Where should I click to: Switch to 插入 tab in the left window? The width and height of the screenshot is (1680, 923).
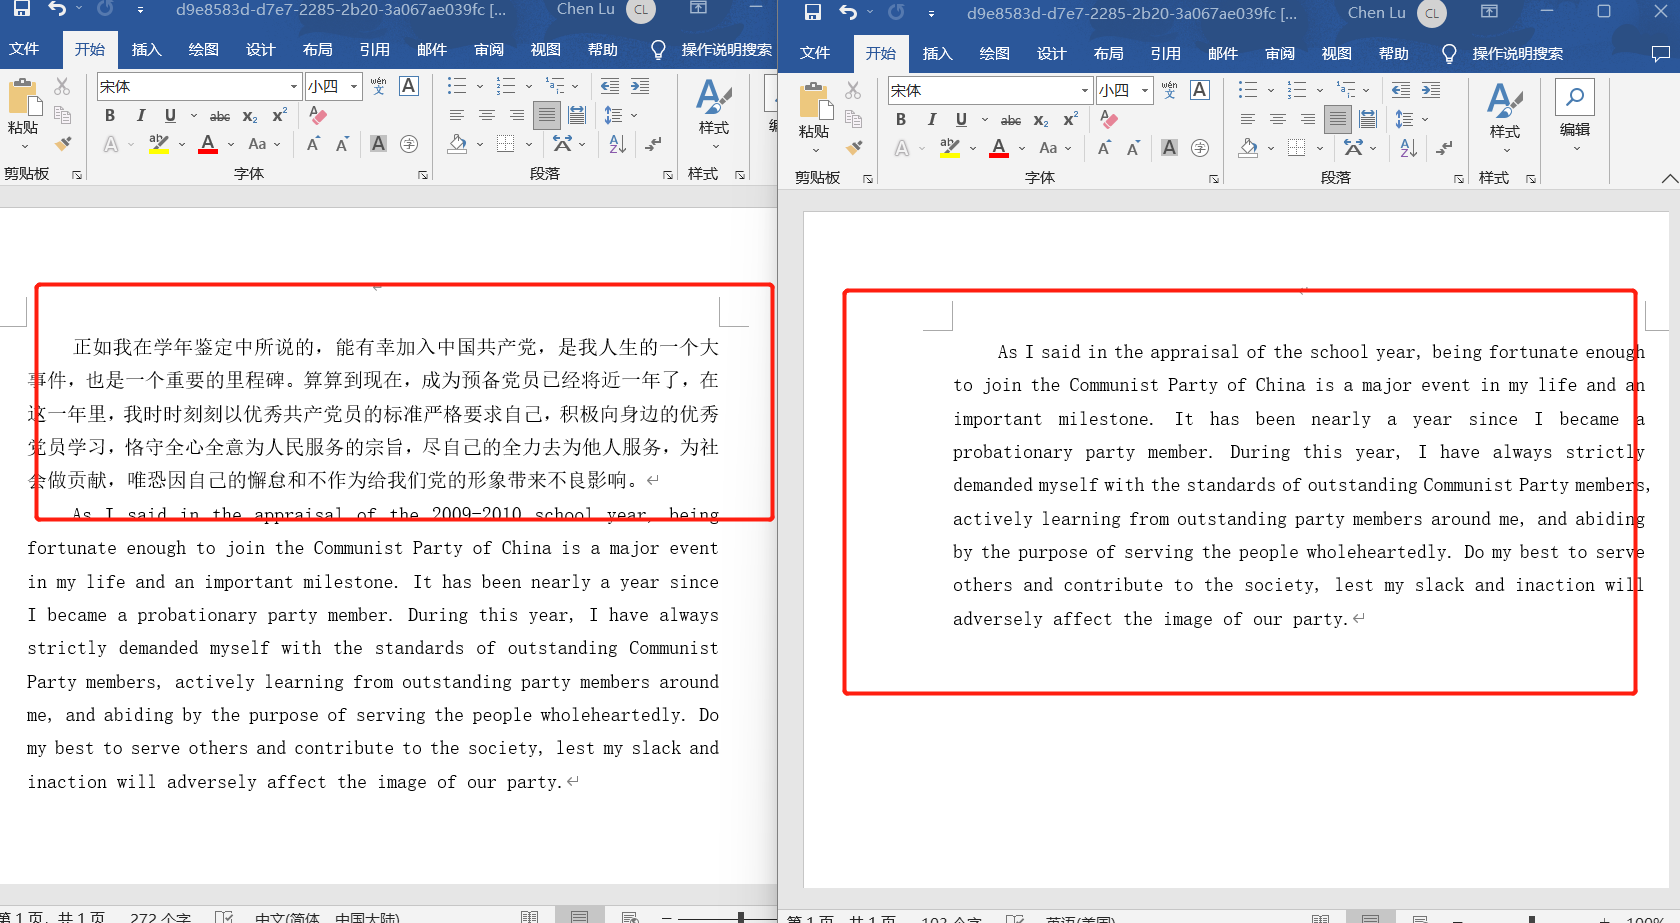146,50
